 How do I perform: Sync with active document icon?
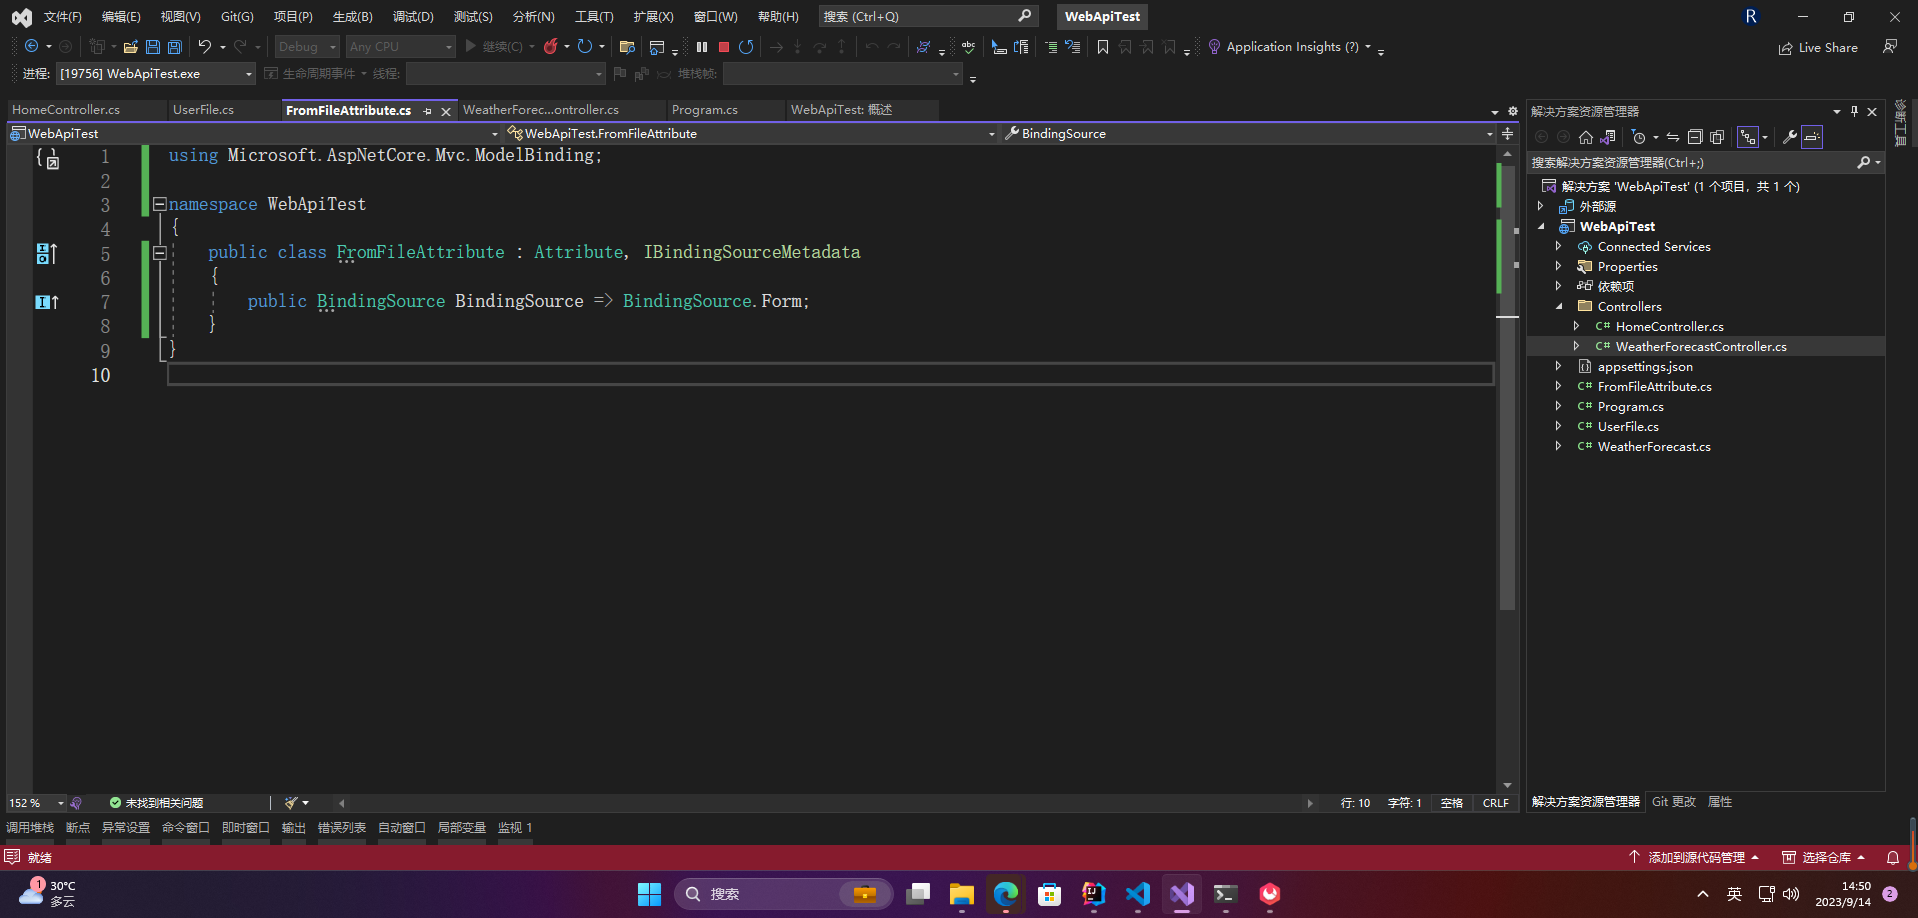coord(1673,137)
